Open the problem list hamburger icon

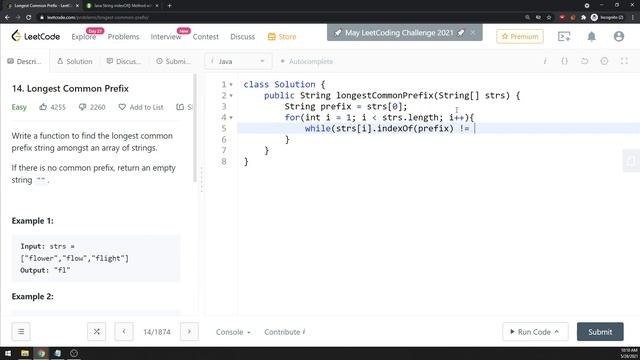point(21,331)
